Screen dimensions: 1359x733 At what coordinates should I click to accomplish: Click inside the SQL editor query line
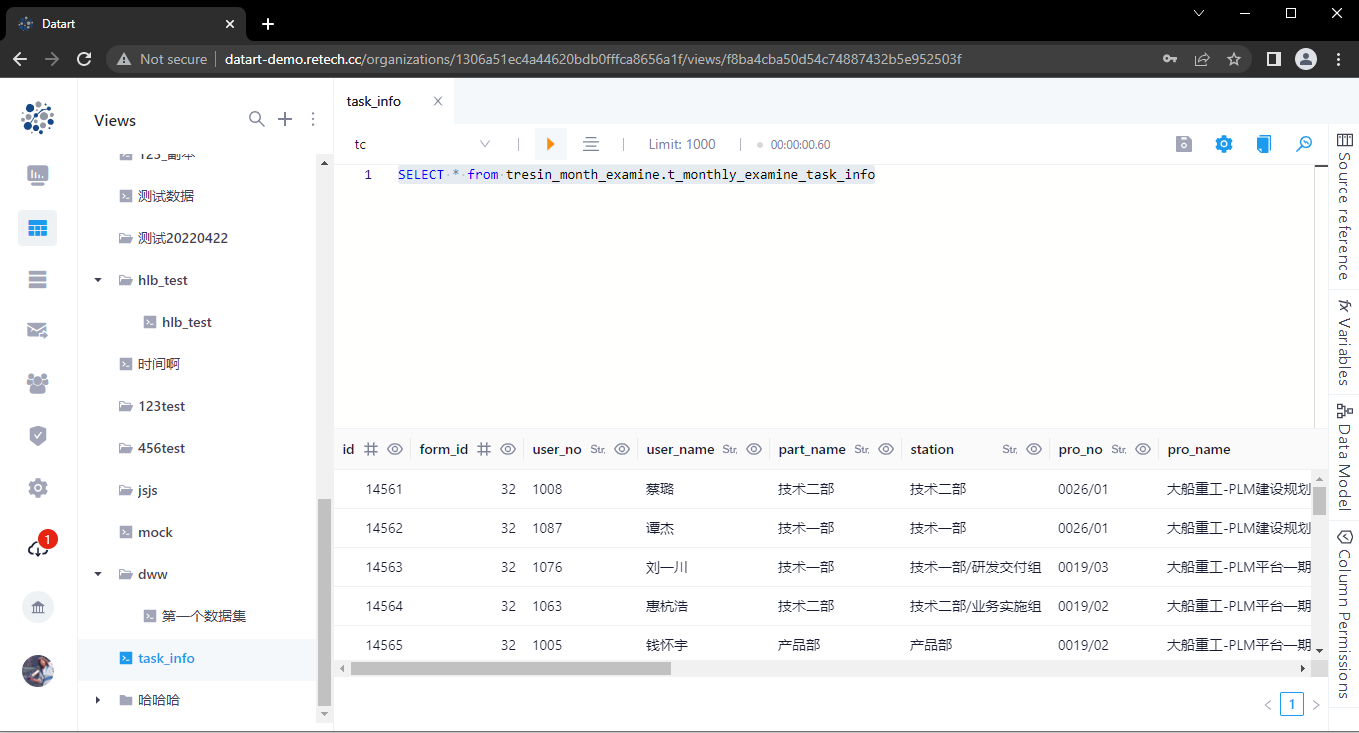pos(636,174)
